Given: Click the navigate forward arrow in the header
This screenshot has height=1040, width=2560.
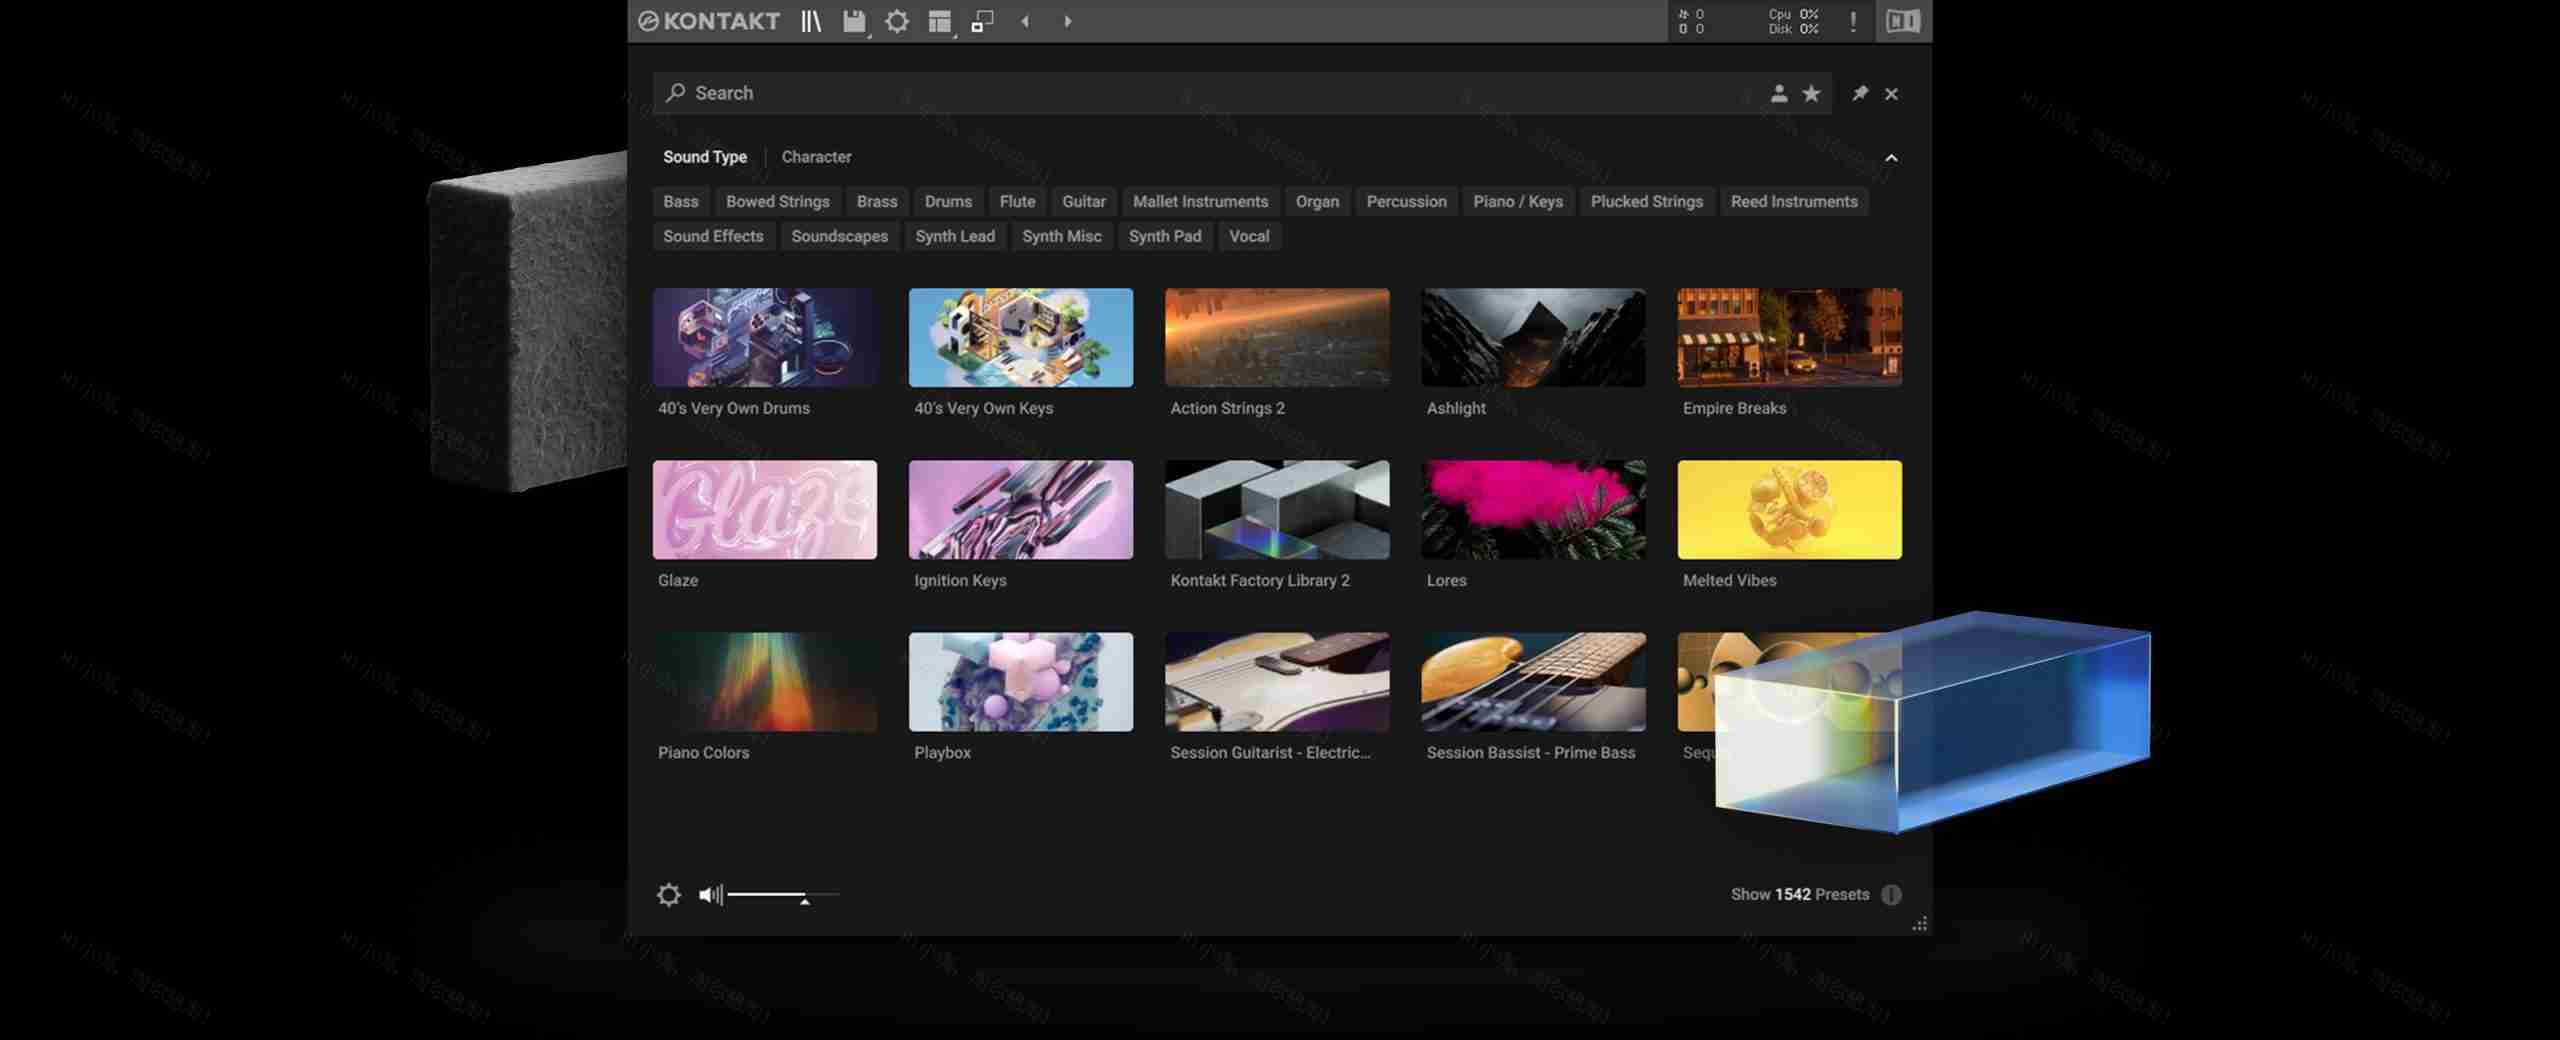Looking at the screenshot, I should point(1067,21).
